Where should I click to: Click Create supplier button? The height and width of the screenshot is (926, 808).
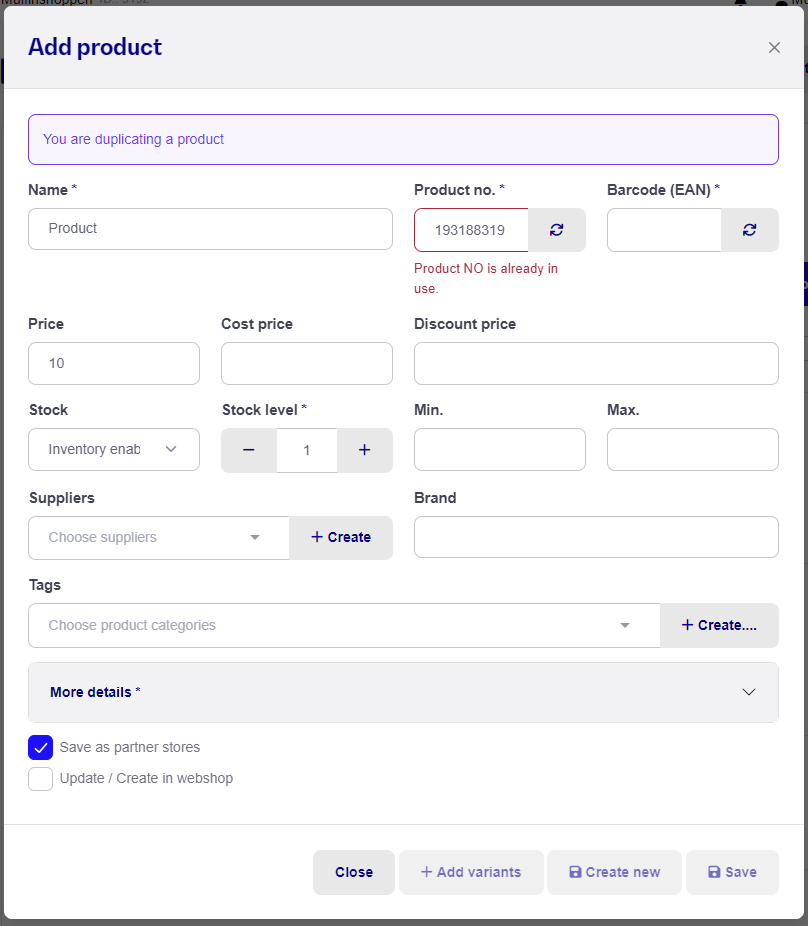pyautogui.click(x=341, y=537)
